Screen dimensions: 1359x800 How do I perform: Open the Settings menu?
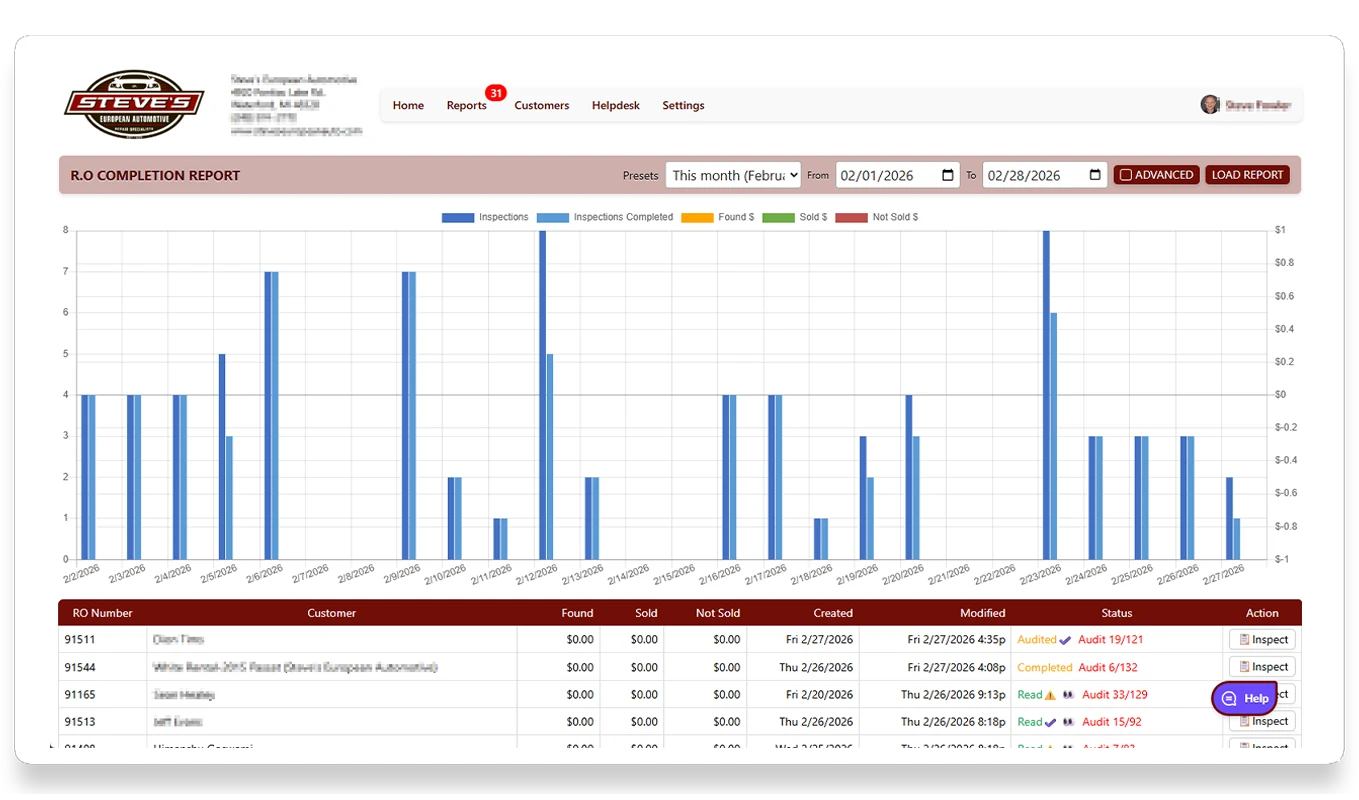(x=683, y=105)
